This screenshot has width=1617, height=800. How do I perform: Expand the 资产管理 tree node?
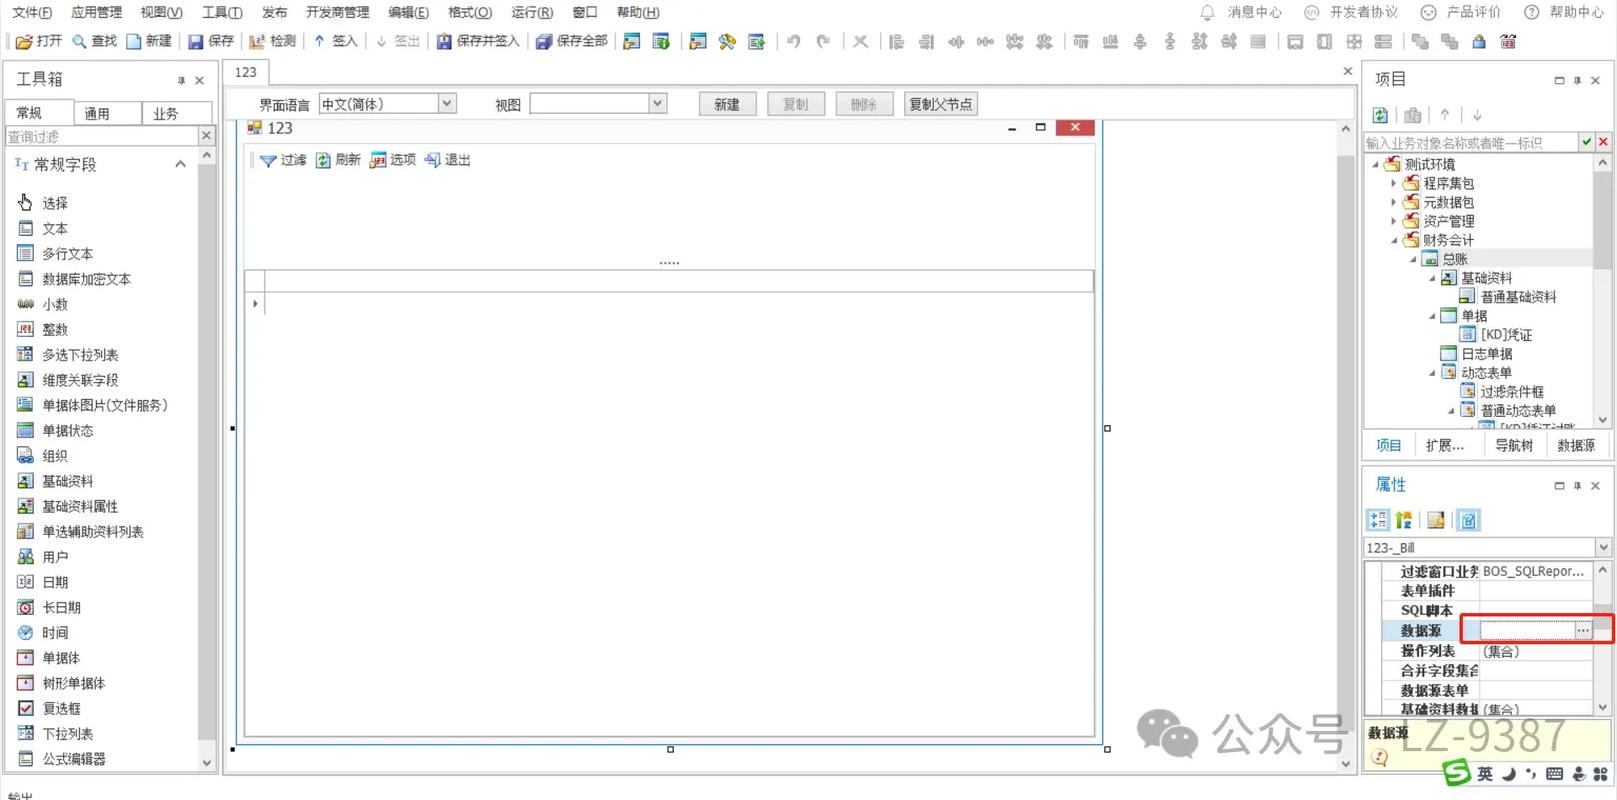(1393, 221)
